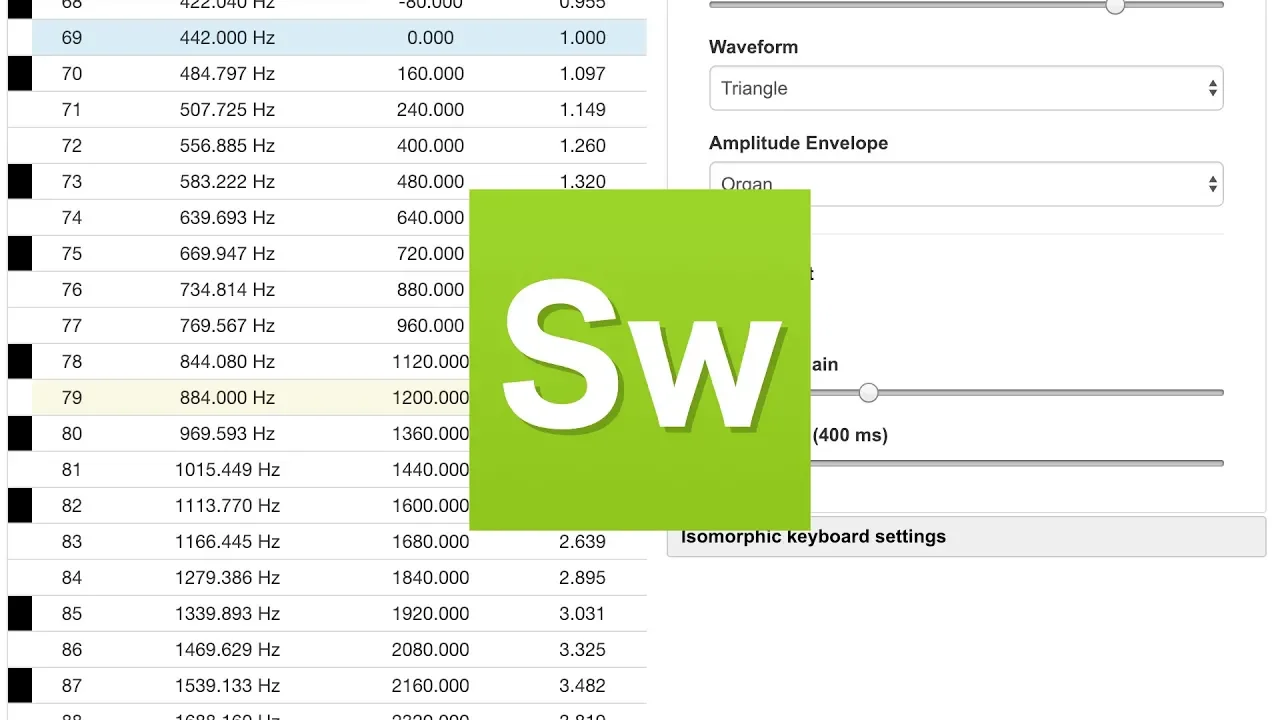Select note number 87 in the table

72,686
